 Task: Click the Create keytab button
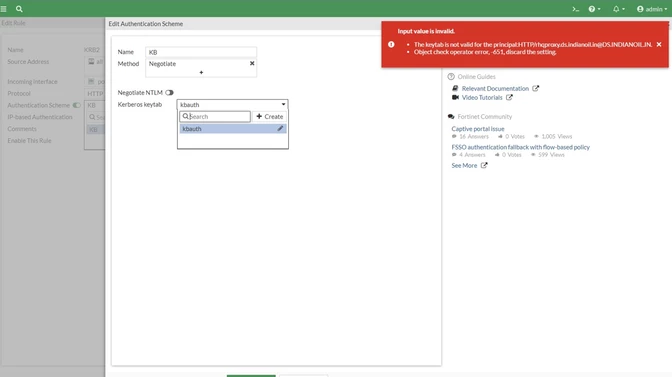(270, 117)
